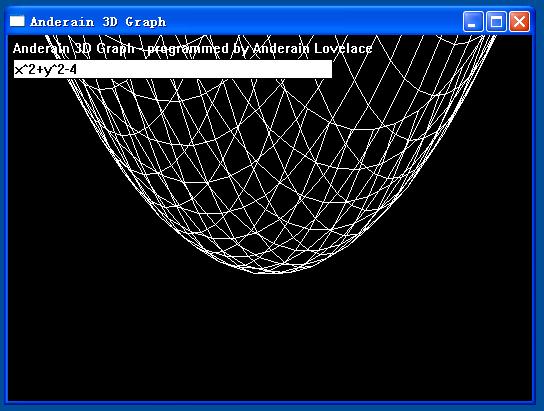The image size is (544, 411).
Task: Click the "Anderain 3D Graph" title bar caption
Action: (98, 22)
